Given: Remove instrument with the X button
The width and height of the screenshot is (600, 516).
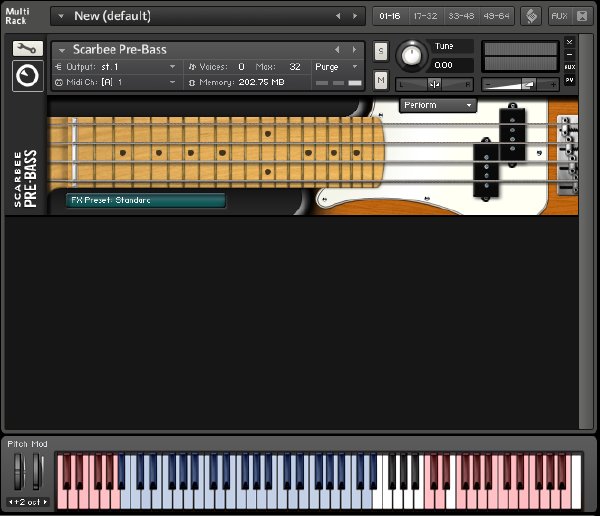Looking at the screenshot, I should pos(569,42).
